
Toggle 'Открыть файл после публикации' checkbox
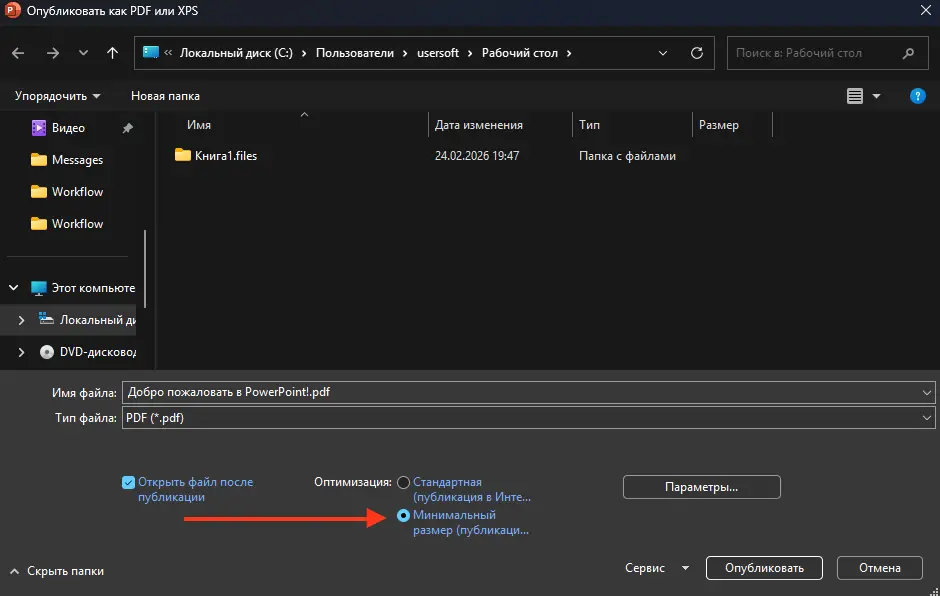tap(128, 482)
